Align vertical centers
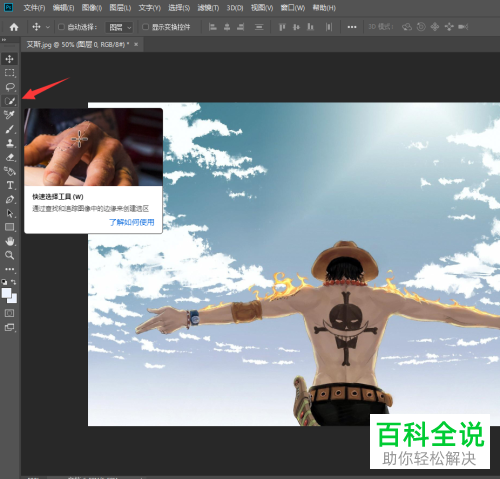 coord(296,27)
